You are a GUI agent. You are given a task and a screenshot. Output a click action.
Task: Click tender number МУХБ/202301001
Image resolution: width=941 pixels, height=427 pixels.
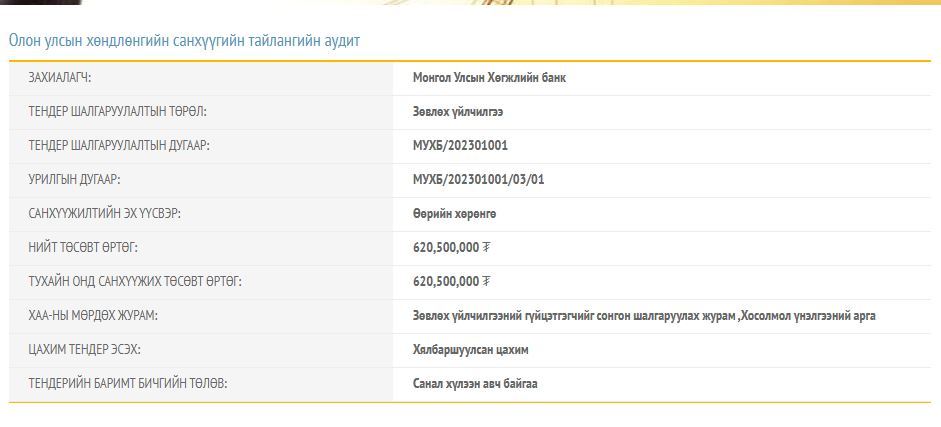click(460, 146)
